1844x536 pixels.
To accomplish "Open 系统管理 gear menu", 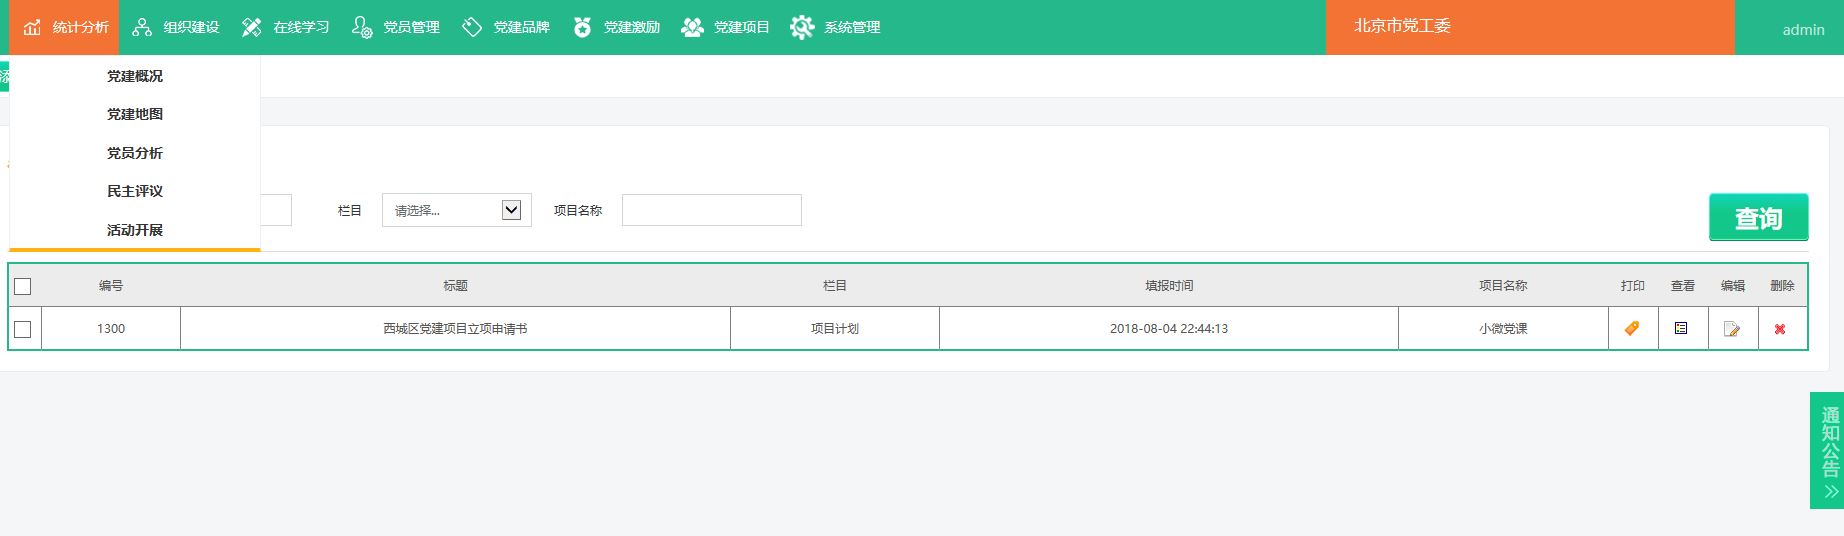I will pyautogui.click(x=835, y=27).
